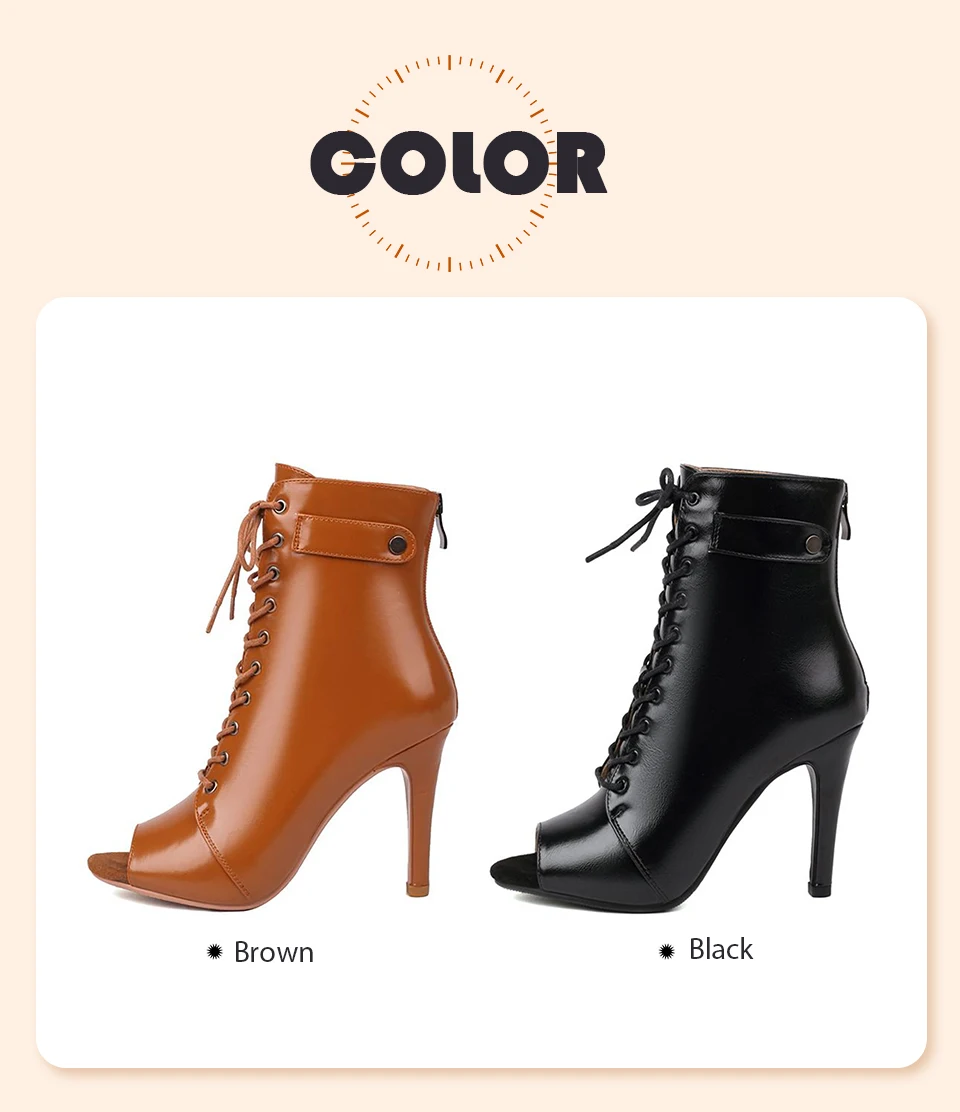The width and height of the screenshot is (960, 1112).
Task: Click the starburst bullet beside Black
Action: (x=666, y=951)
